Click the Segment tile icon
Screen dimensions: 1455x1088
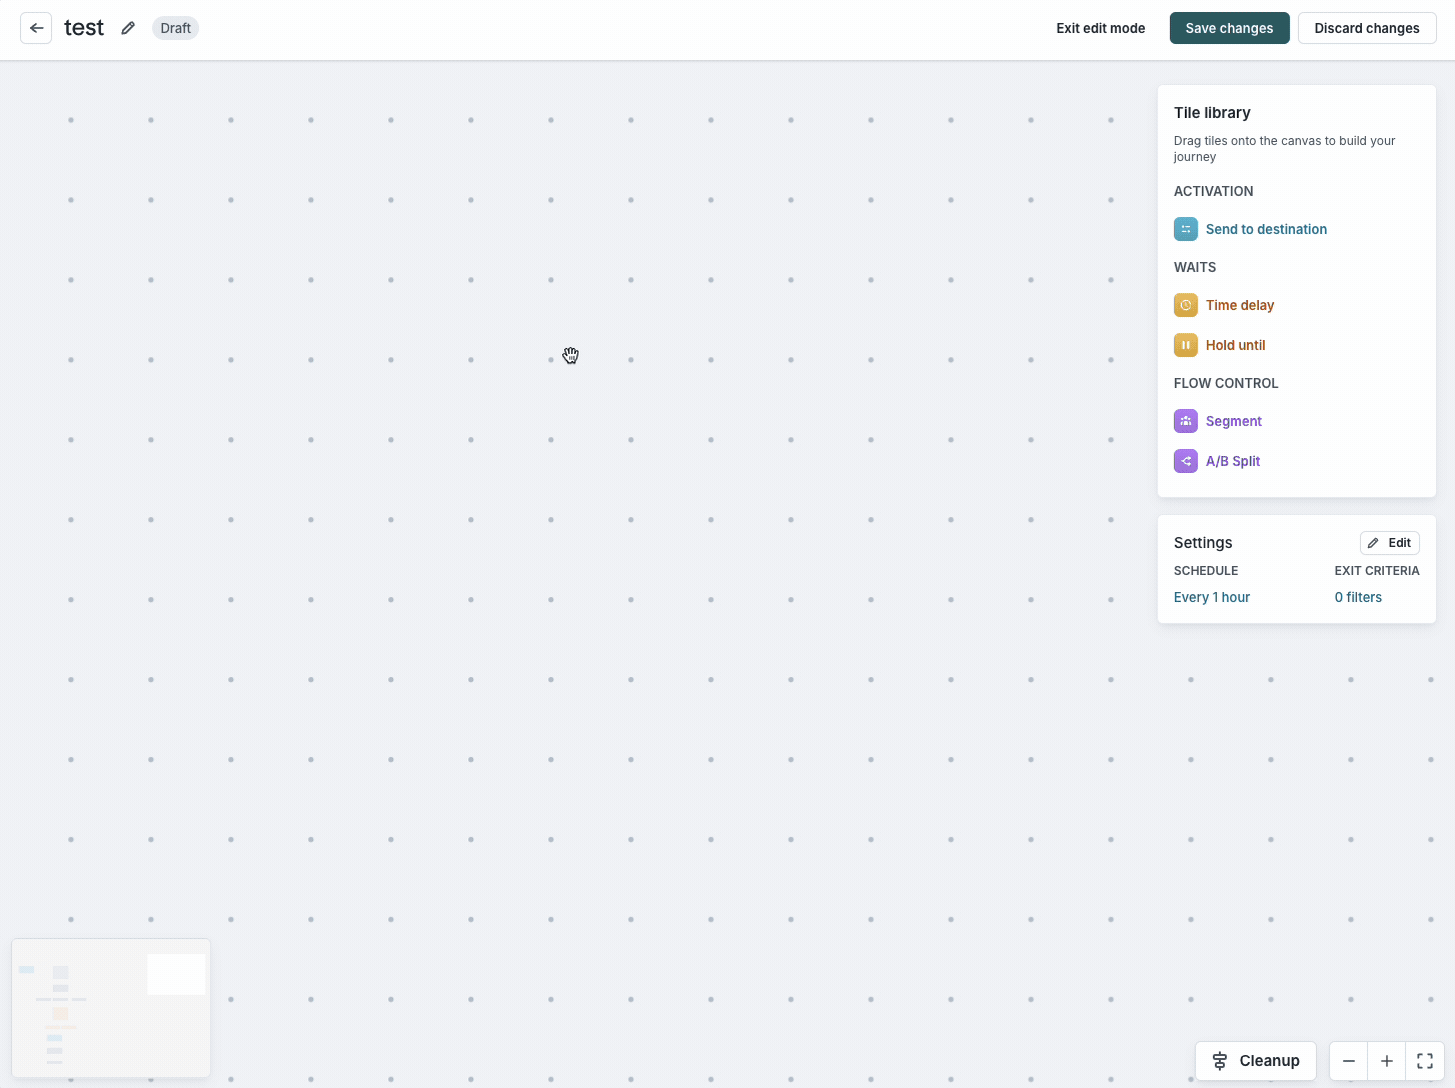coord(1186,421)
